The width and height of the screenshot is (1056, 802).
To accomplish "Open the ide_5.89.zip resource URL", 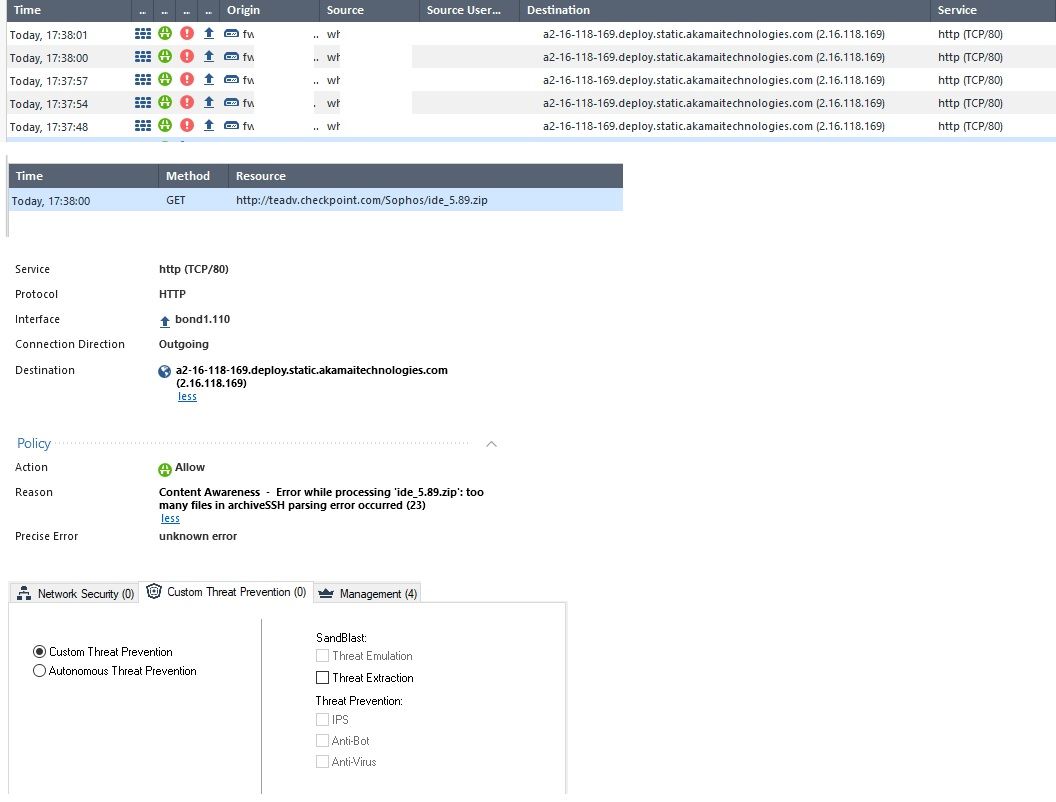I will [361, 200].
